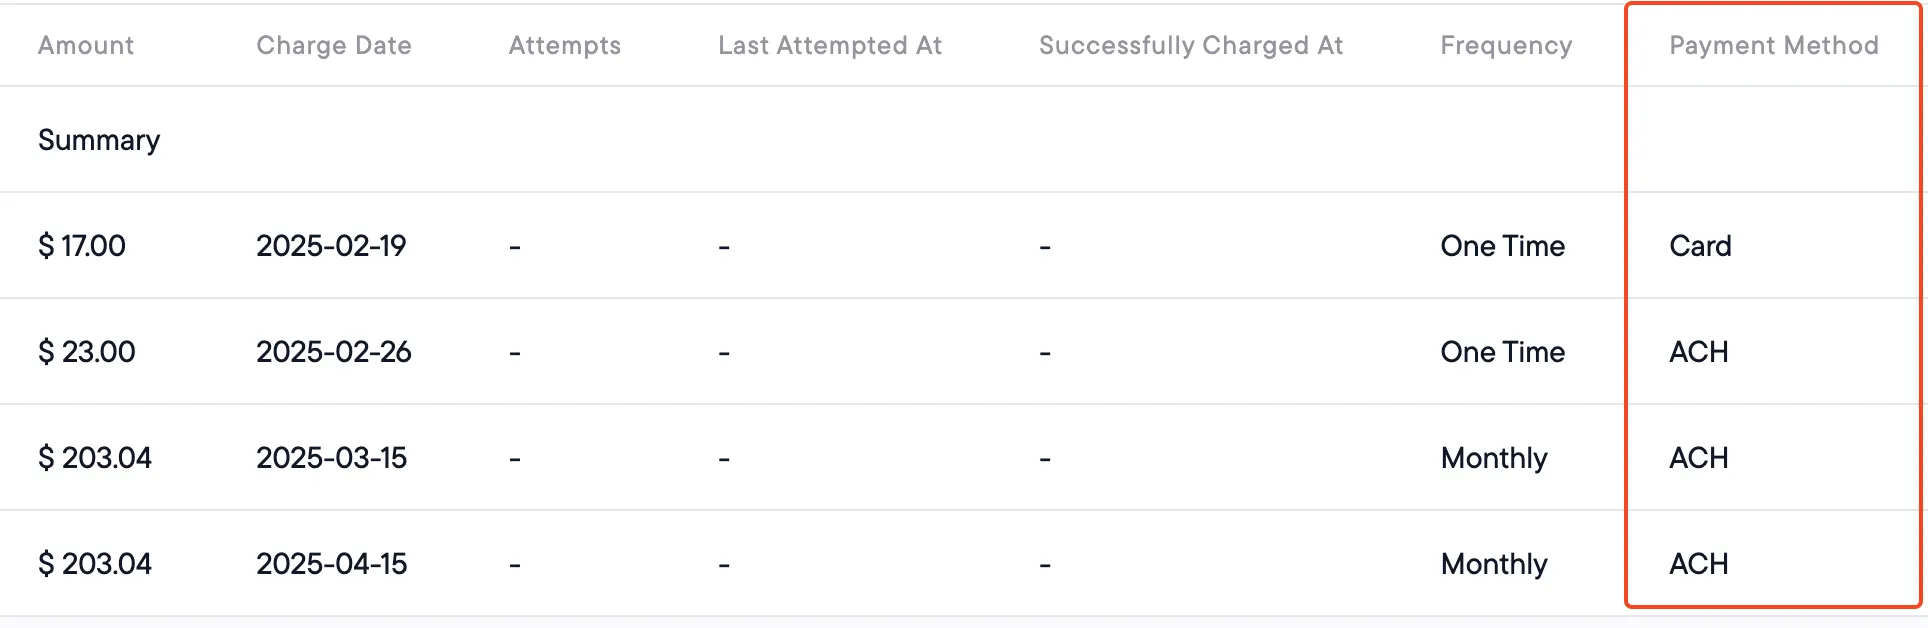Select the 2025-04-15 charge date
1928x628 pixels.
[x=332, y=564]
